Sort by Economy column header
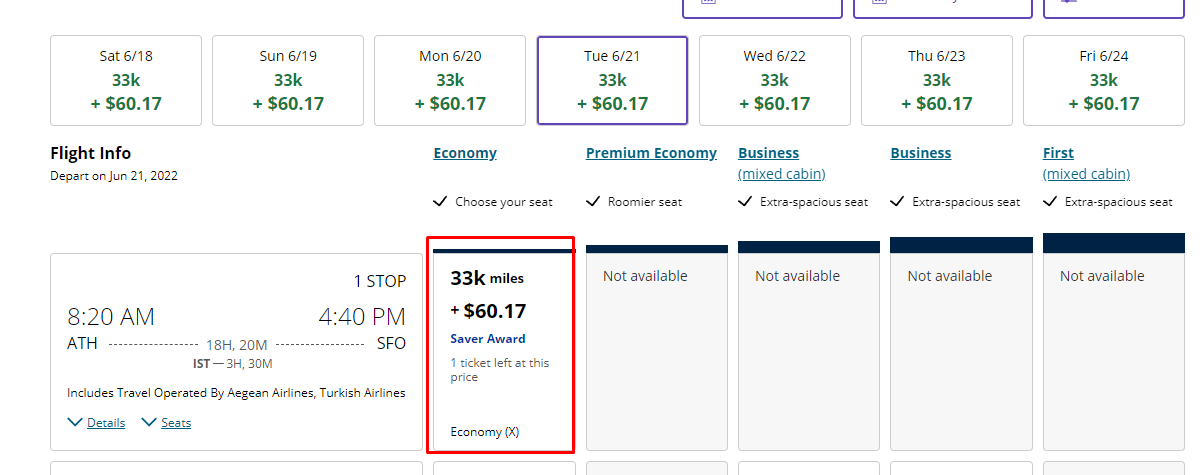Screen dimensions: 1202x475 click(465, 153)
